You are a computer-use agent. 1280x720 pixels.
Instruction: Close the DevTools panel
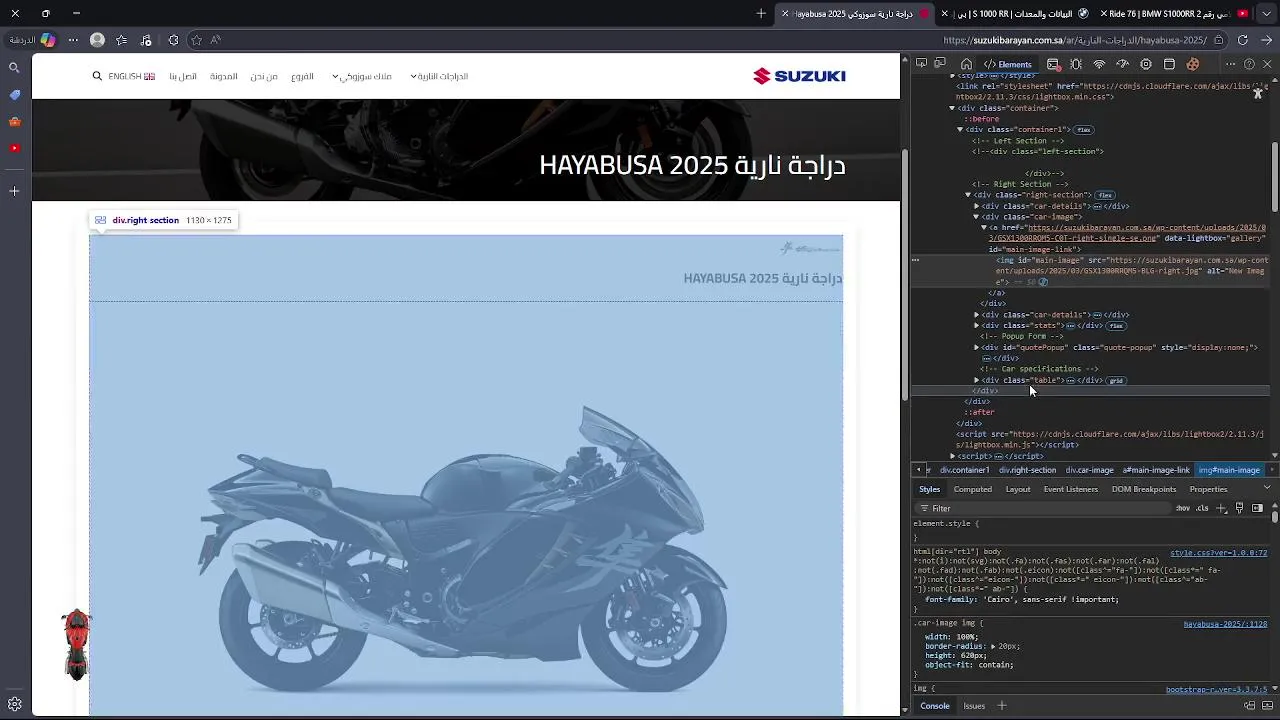(1267, 64)
